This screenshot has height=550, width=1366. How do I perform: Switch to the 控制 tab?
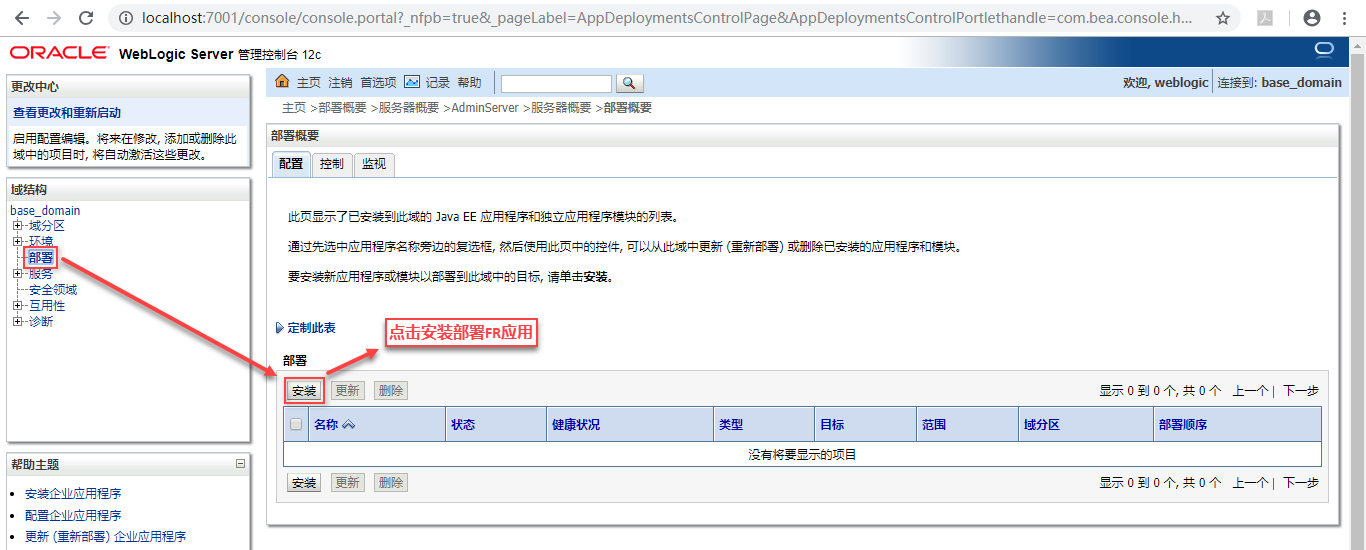[332, 164]
